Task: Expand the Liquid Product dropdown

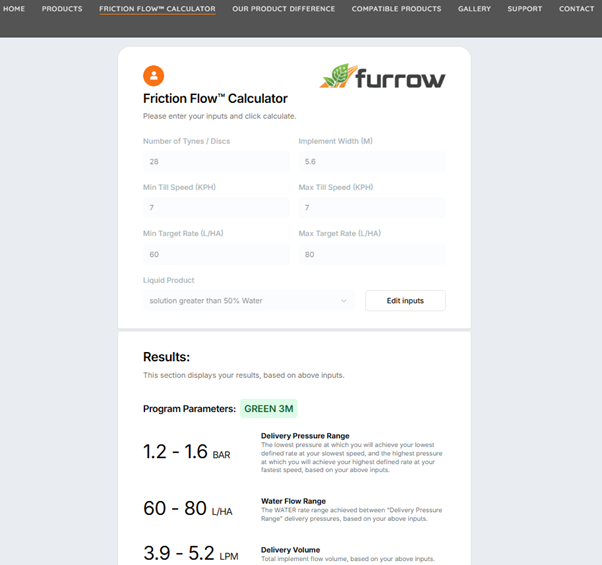Action: pyautogui.click(x=249, y=301)
